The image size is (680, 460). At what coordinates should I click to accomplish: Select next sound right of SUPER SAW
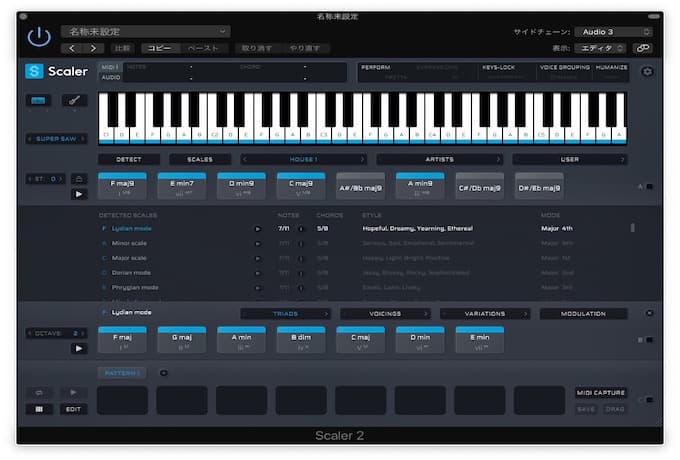(82, 139)
